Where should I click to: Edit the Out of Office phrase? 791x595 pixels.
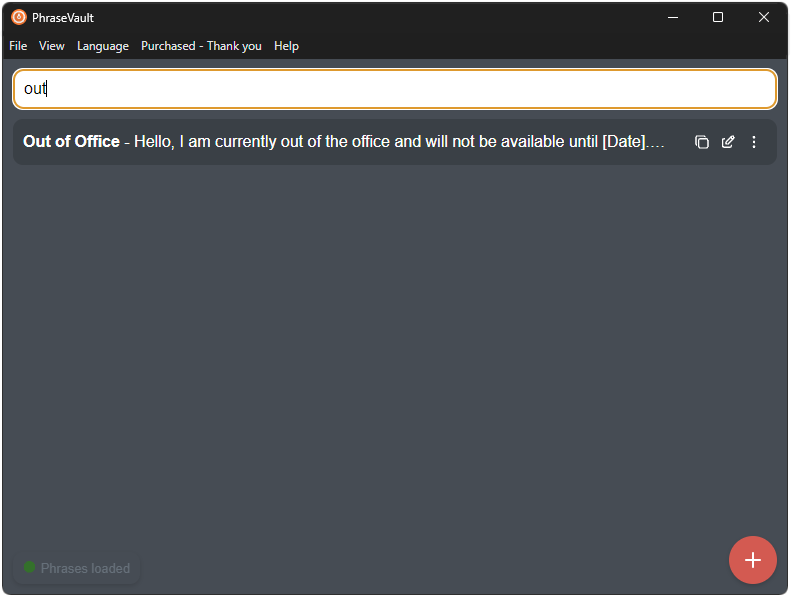click(728, 142)
